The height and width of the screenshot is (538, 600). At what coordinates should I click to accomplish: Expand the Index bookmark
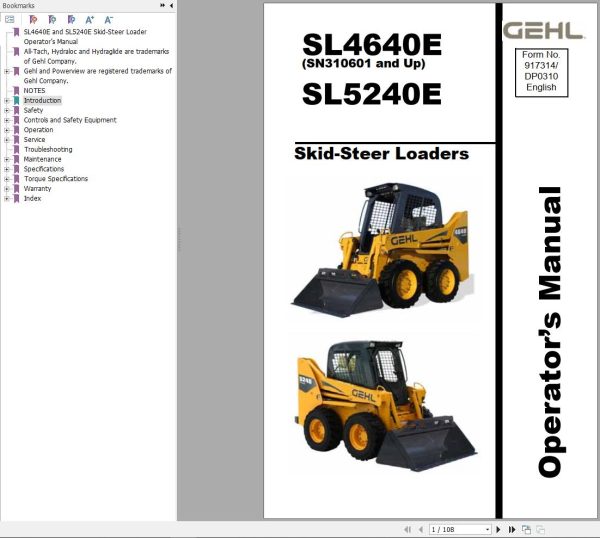point(7,199)
